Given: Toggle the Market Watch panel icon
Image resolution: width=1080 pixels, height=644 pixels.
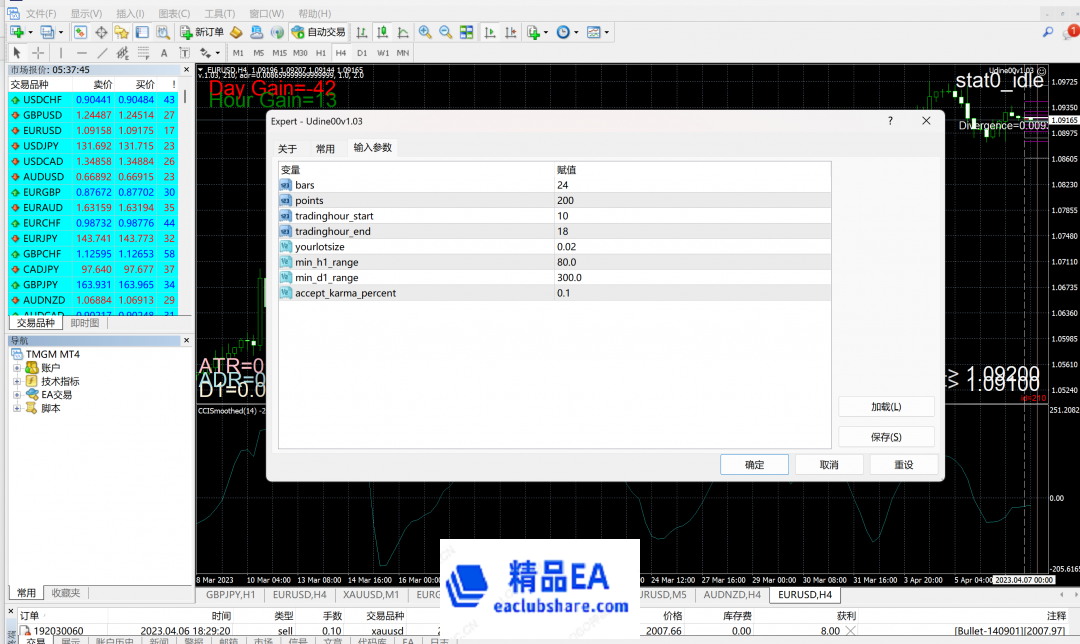Looking at the screenshot, I should click(x=80, y=32).
